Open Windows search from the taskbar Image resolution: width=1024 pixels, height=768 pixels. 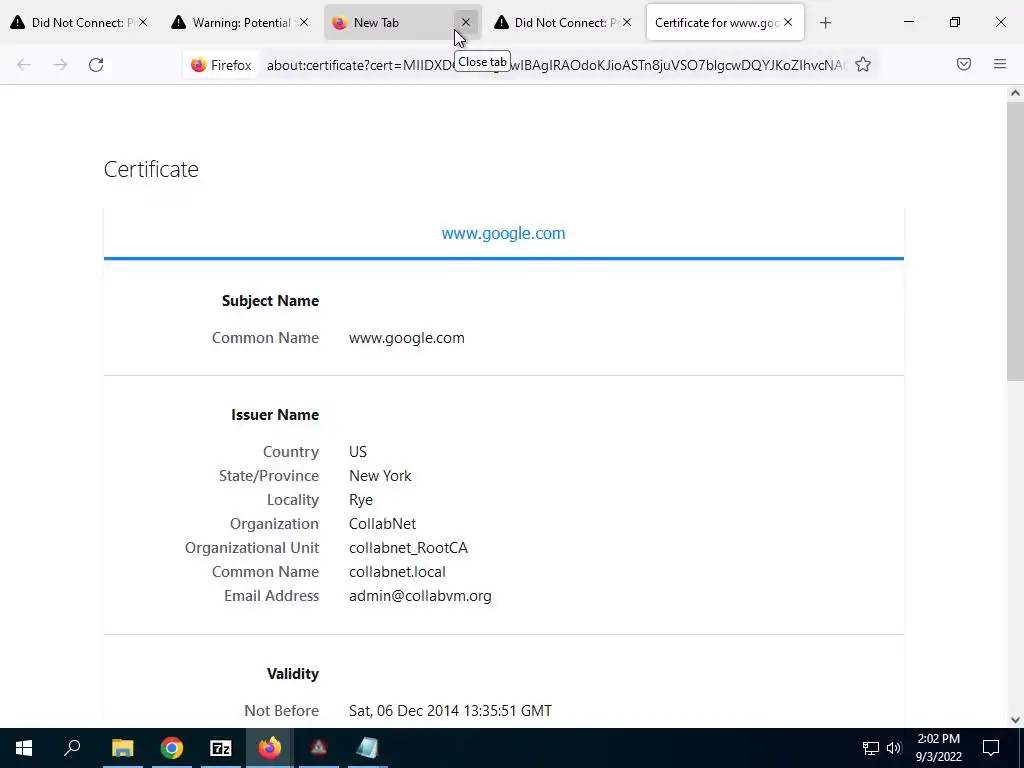(x=72, y=748)
